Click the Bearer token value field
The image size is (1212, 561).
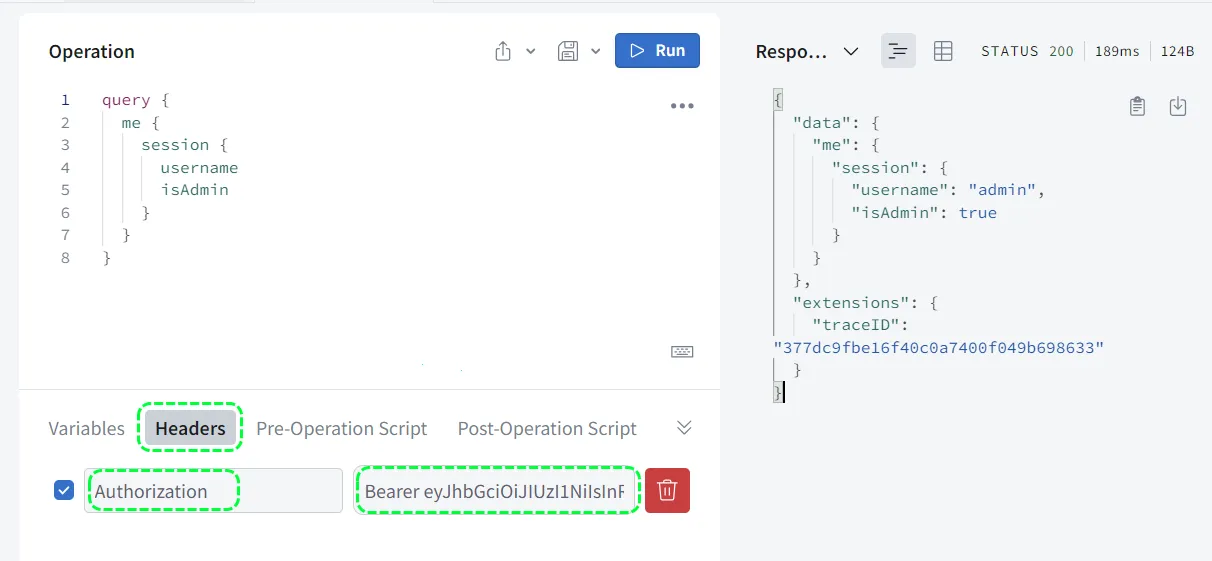click(x=496, y=491)
